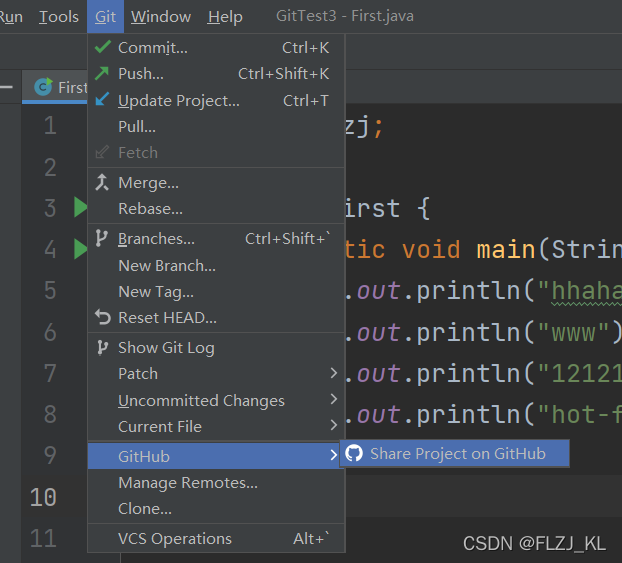Open the Help menu

pos(225,17)
